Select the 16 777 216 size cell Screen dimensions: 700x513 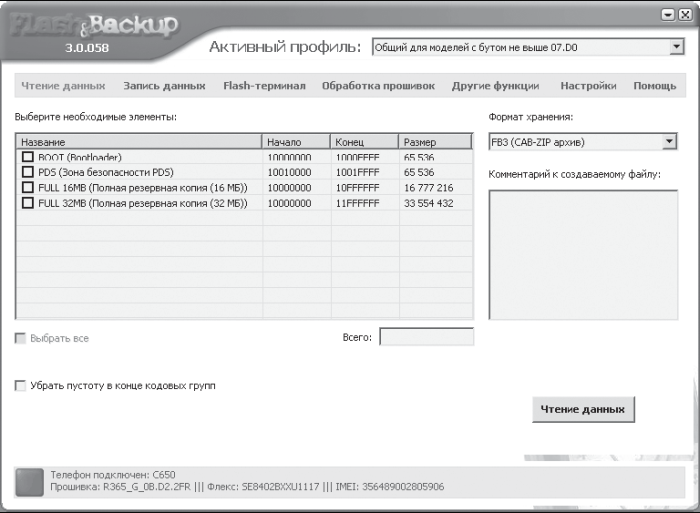429,188
